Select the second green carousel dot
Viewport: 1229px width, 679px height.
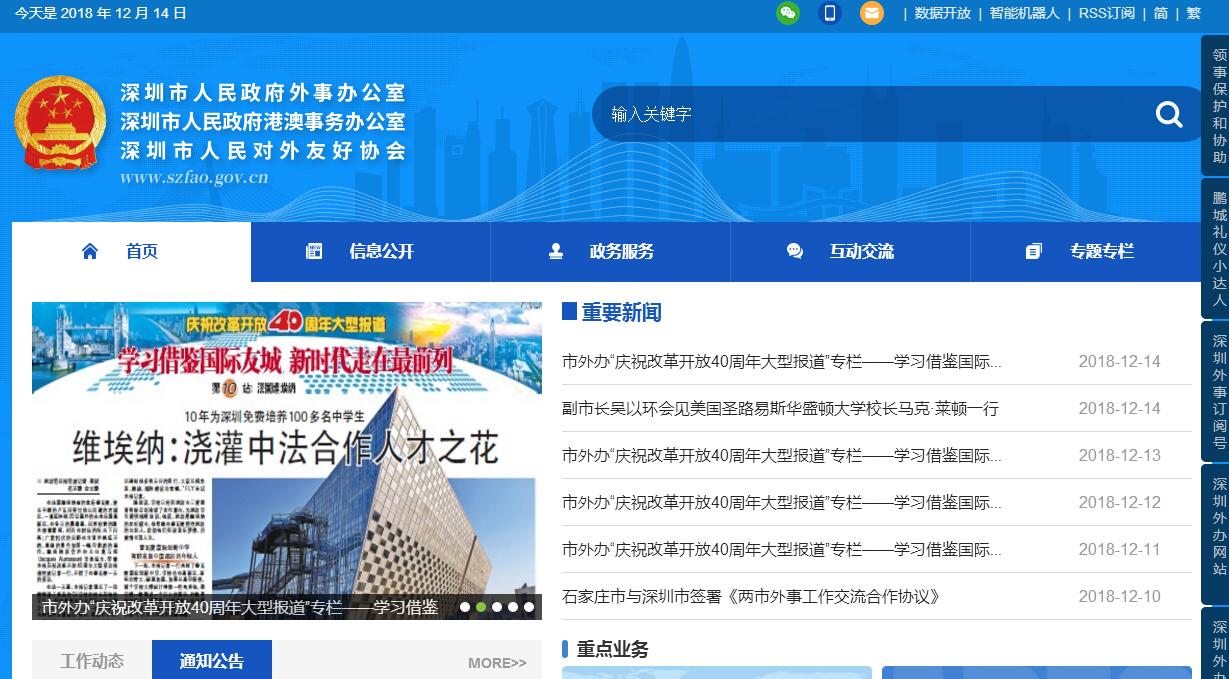click(x=481, y=607)
